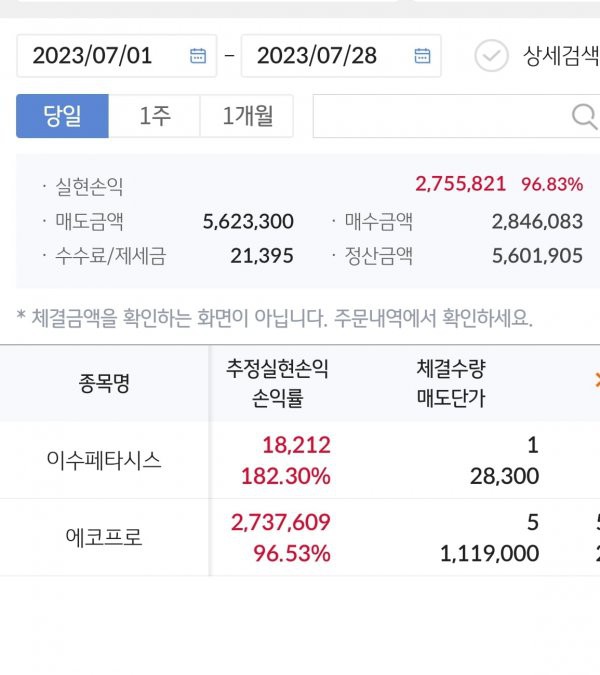600x675 pixels.
Task: Click the orange marker at table header edge
Action: click(596, 380)
